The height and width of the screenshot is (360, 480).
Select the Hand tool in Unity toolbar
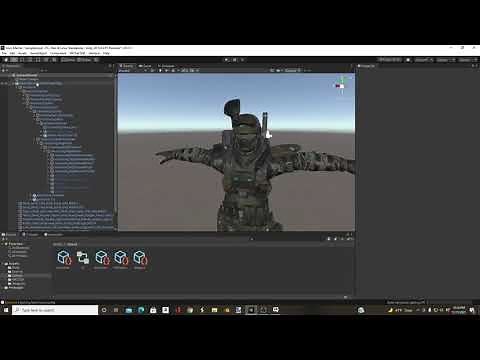[6, 60]
